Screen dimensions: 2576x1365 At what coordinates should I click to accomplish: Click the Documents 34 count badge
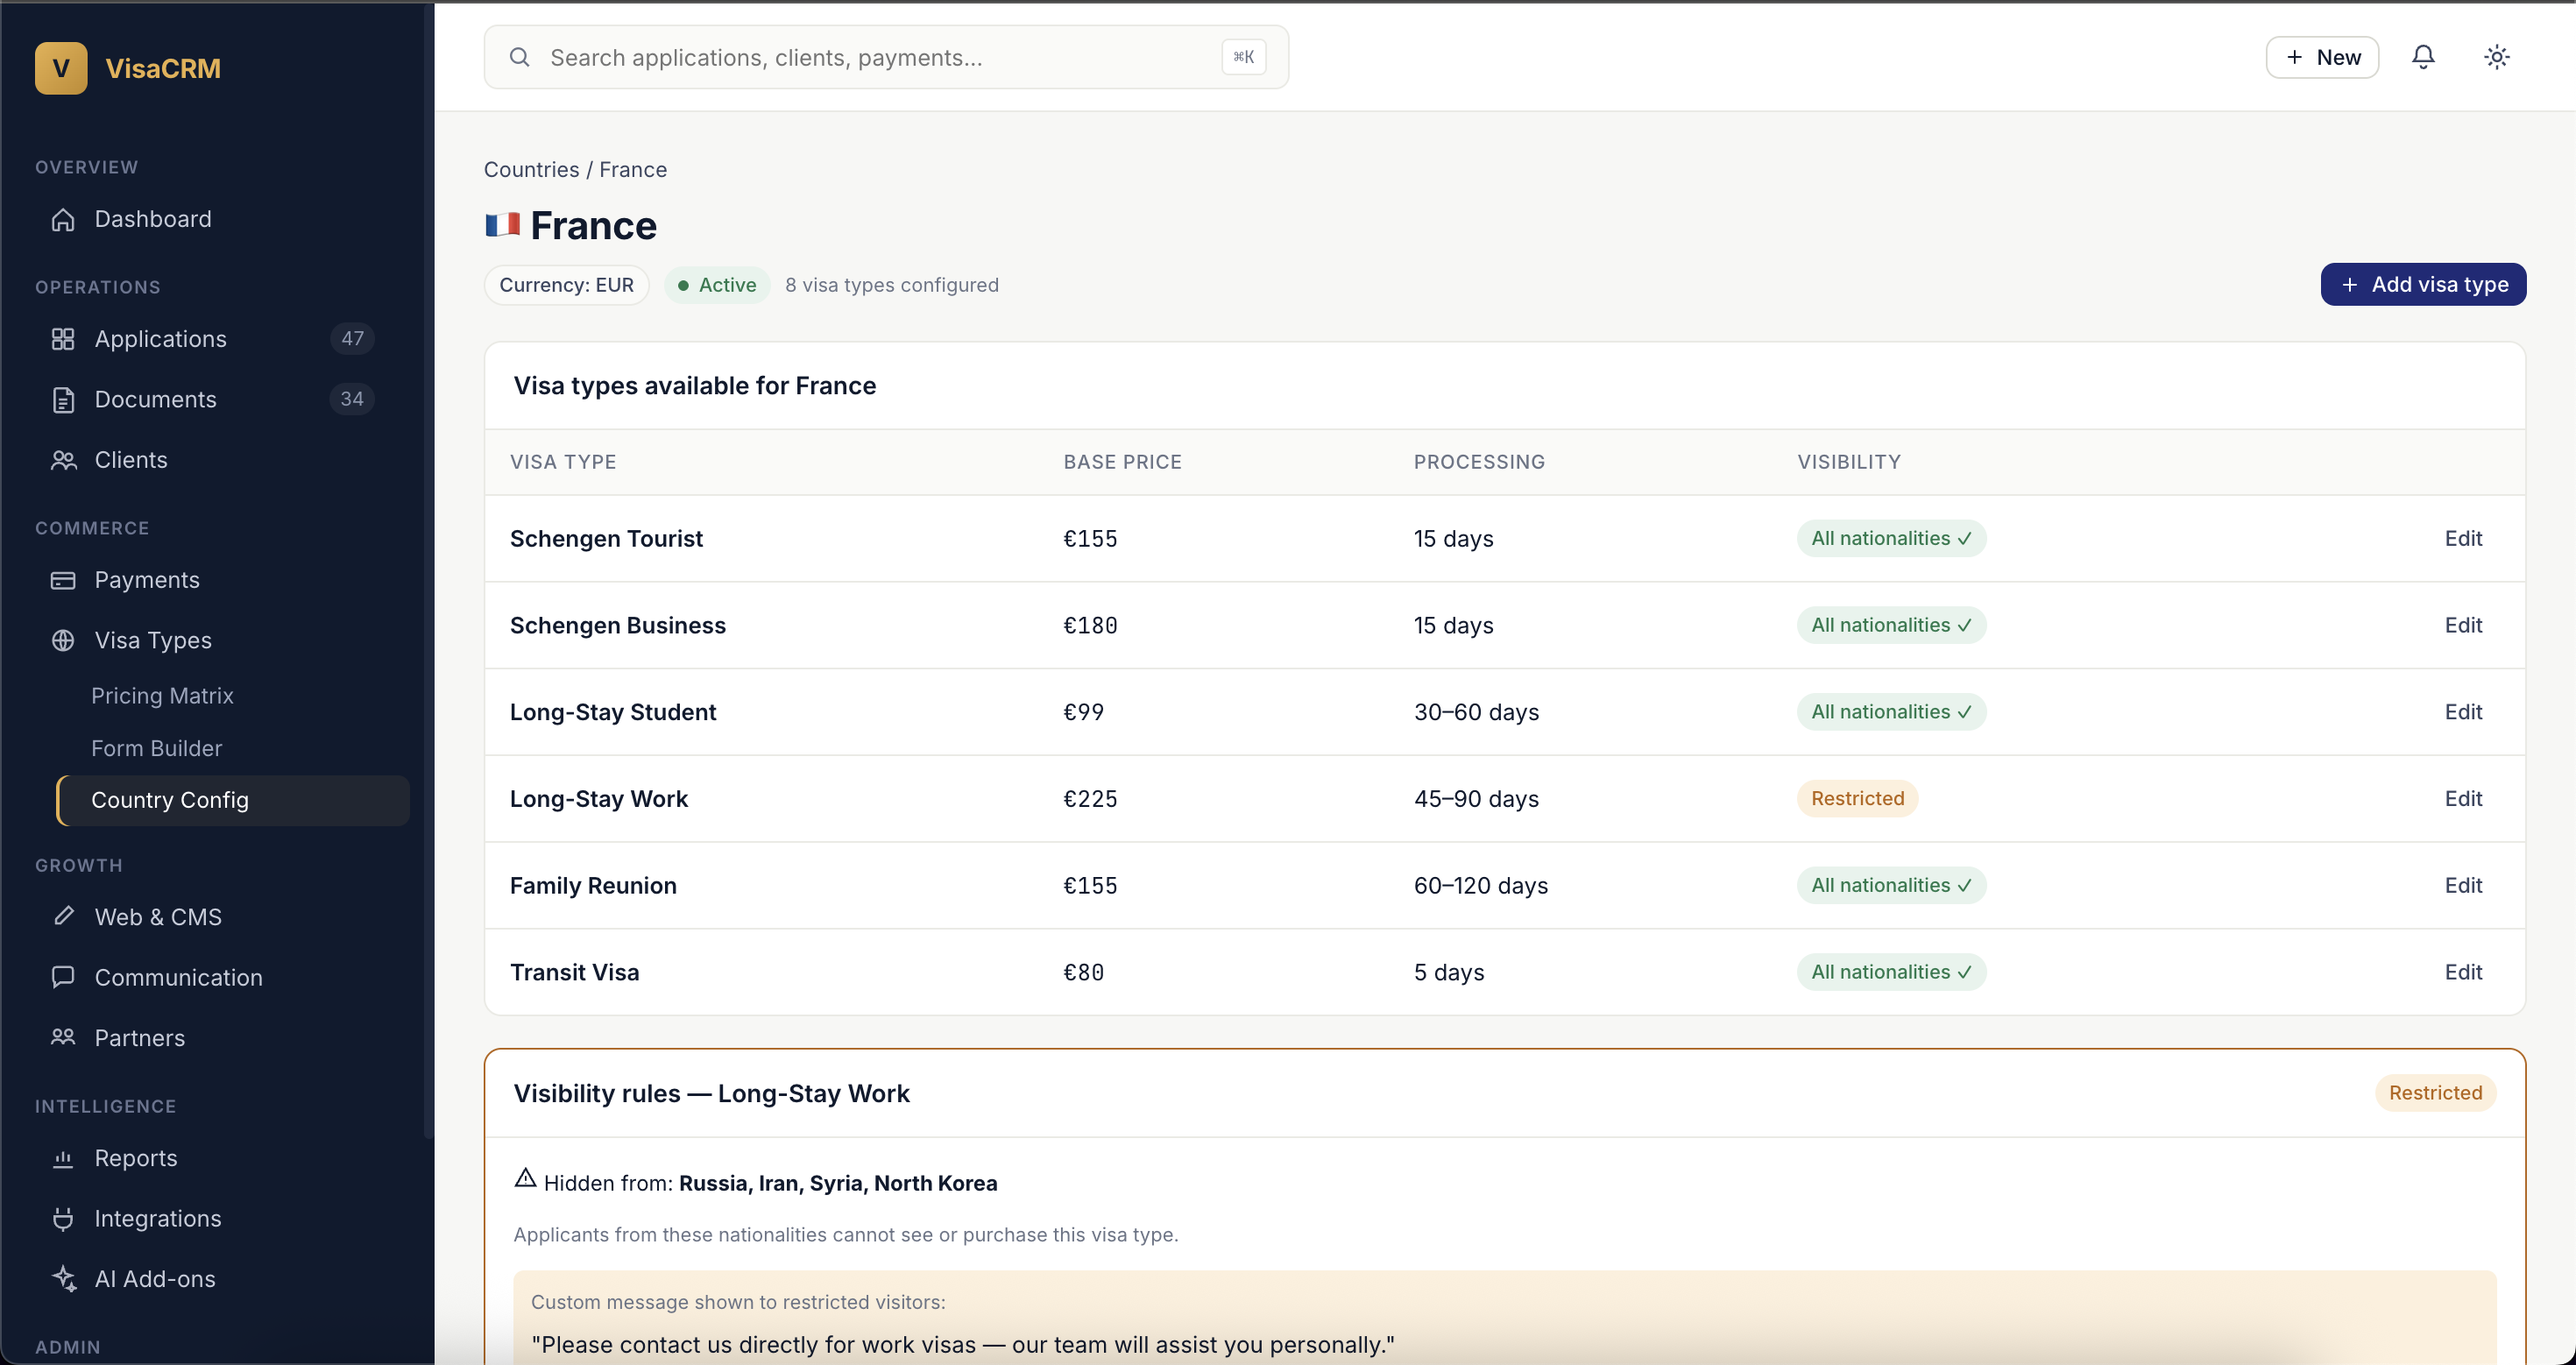(352, 400)
